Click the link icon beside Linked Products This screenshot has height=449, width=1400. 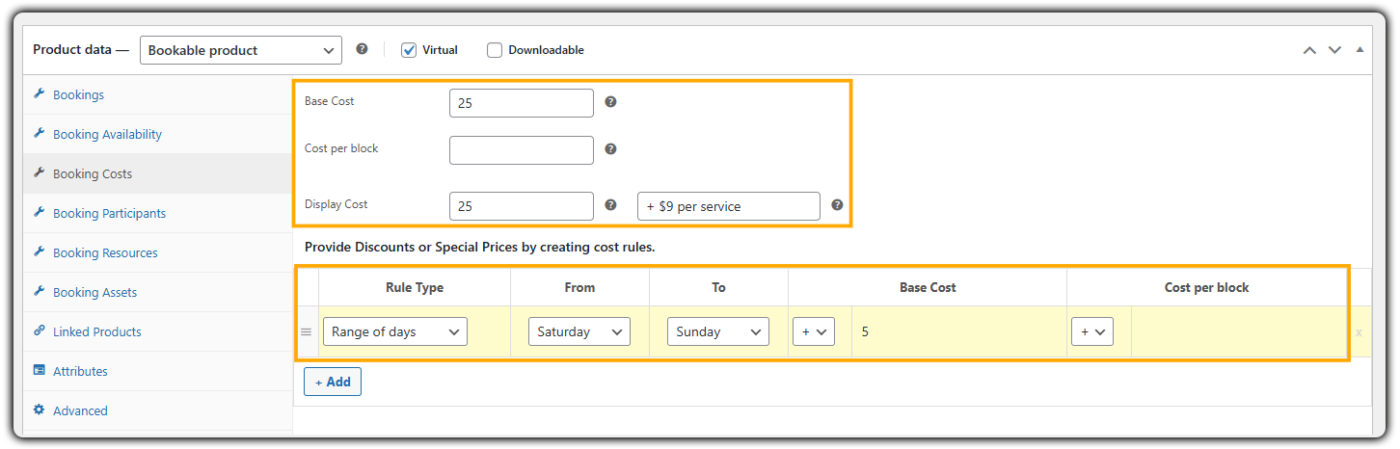[x=39, y=330]
